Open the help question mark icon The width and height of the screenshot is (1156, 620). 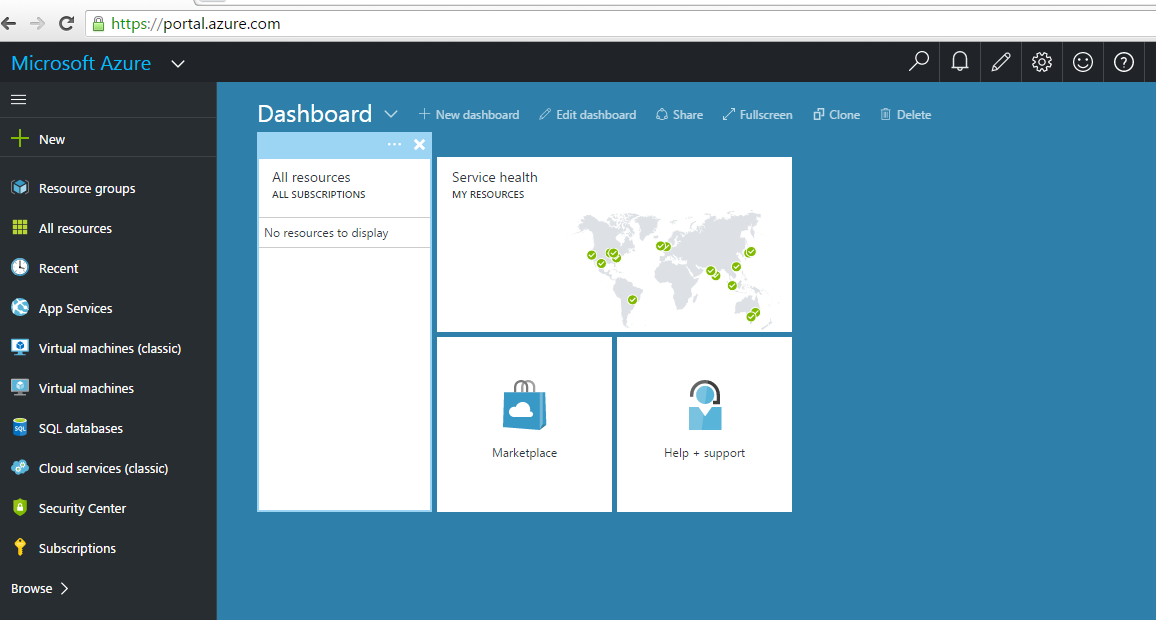click(x=1124, y=62)
